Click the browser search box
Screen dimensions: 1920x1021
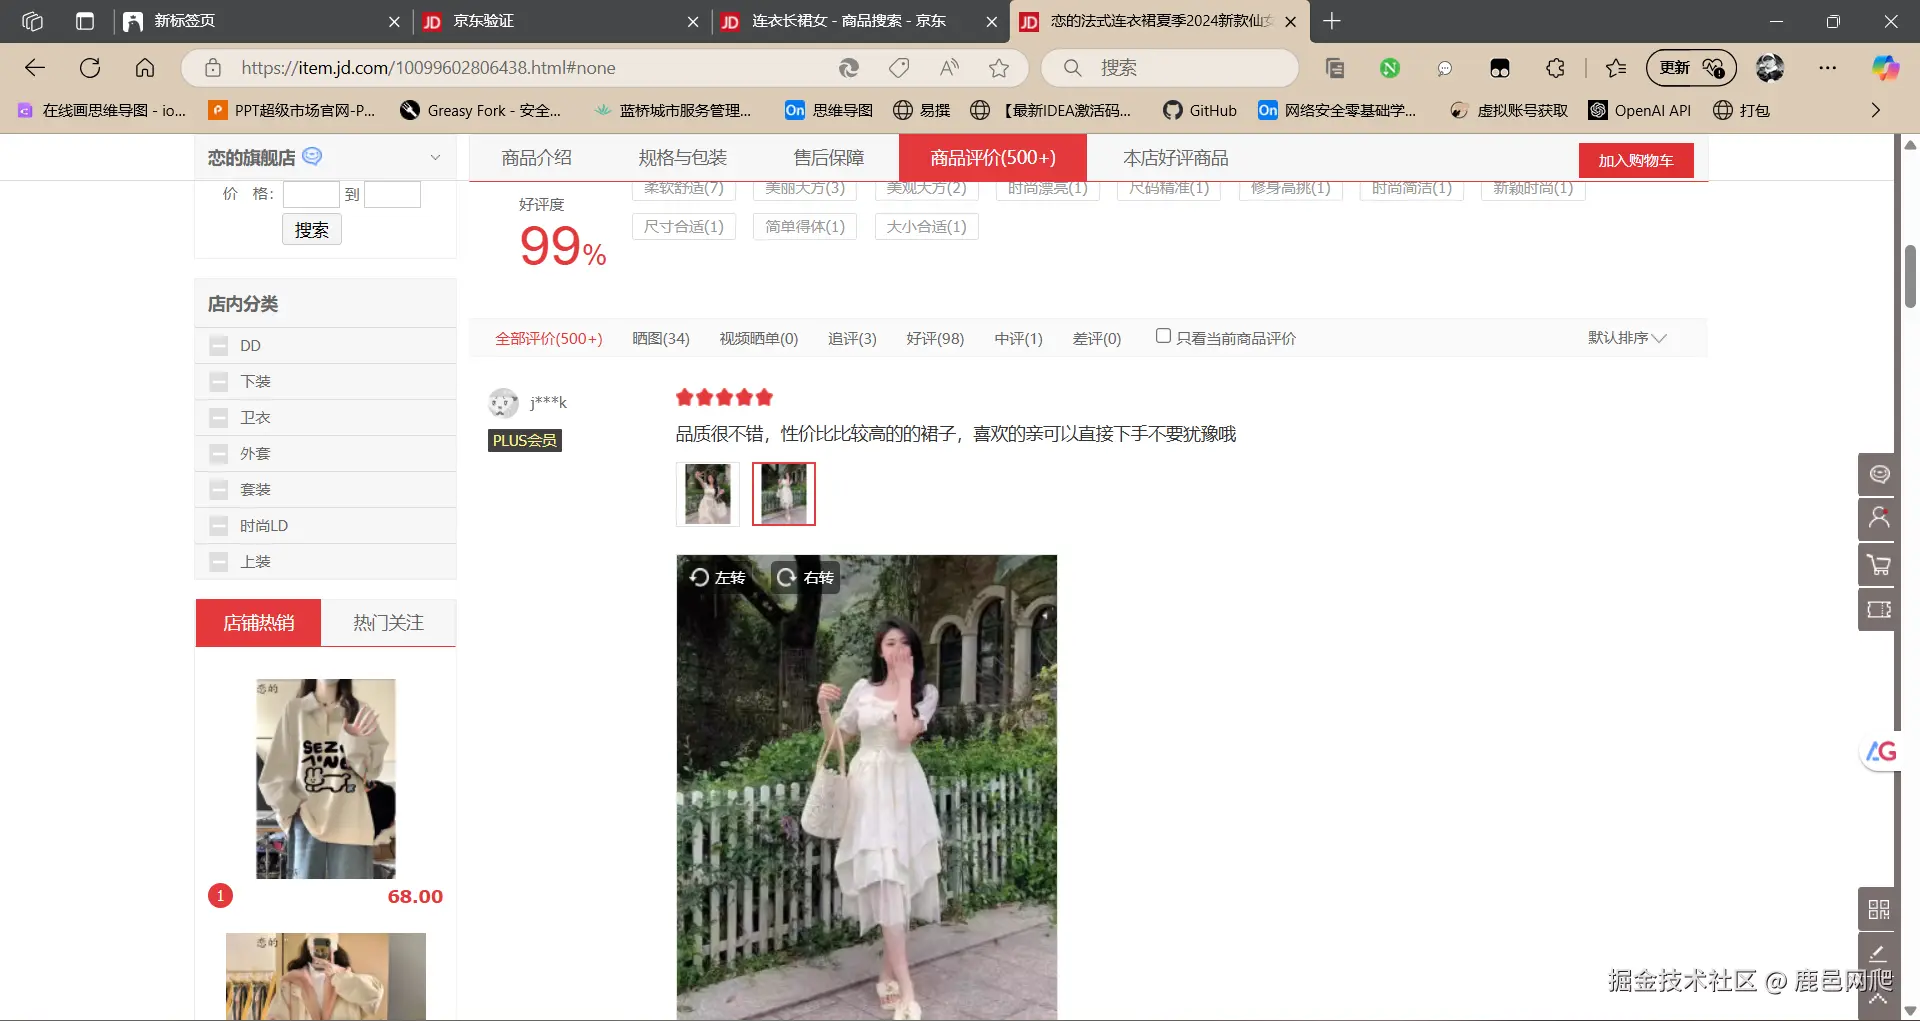[1170, 68]
